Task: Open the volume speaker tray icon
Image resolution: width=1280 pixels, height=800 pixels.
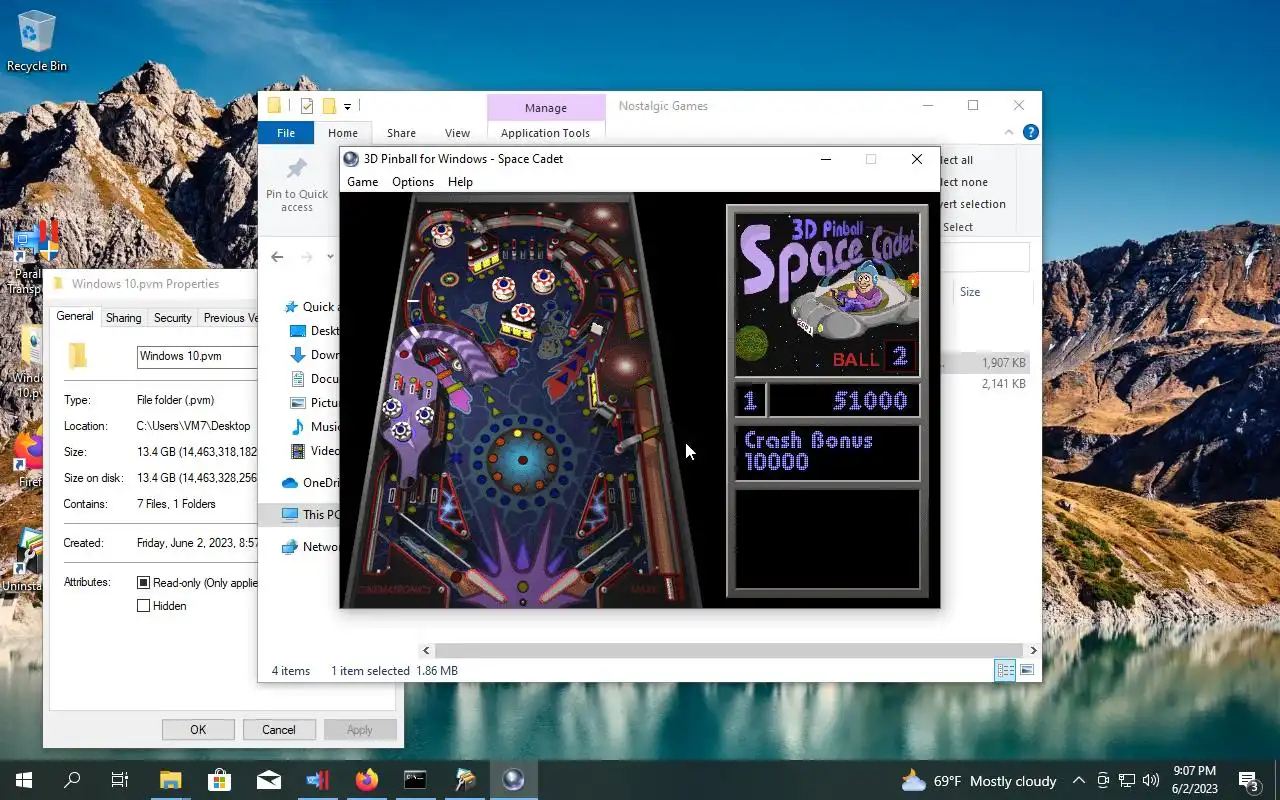Action: point(1151,781)
